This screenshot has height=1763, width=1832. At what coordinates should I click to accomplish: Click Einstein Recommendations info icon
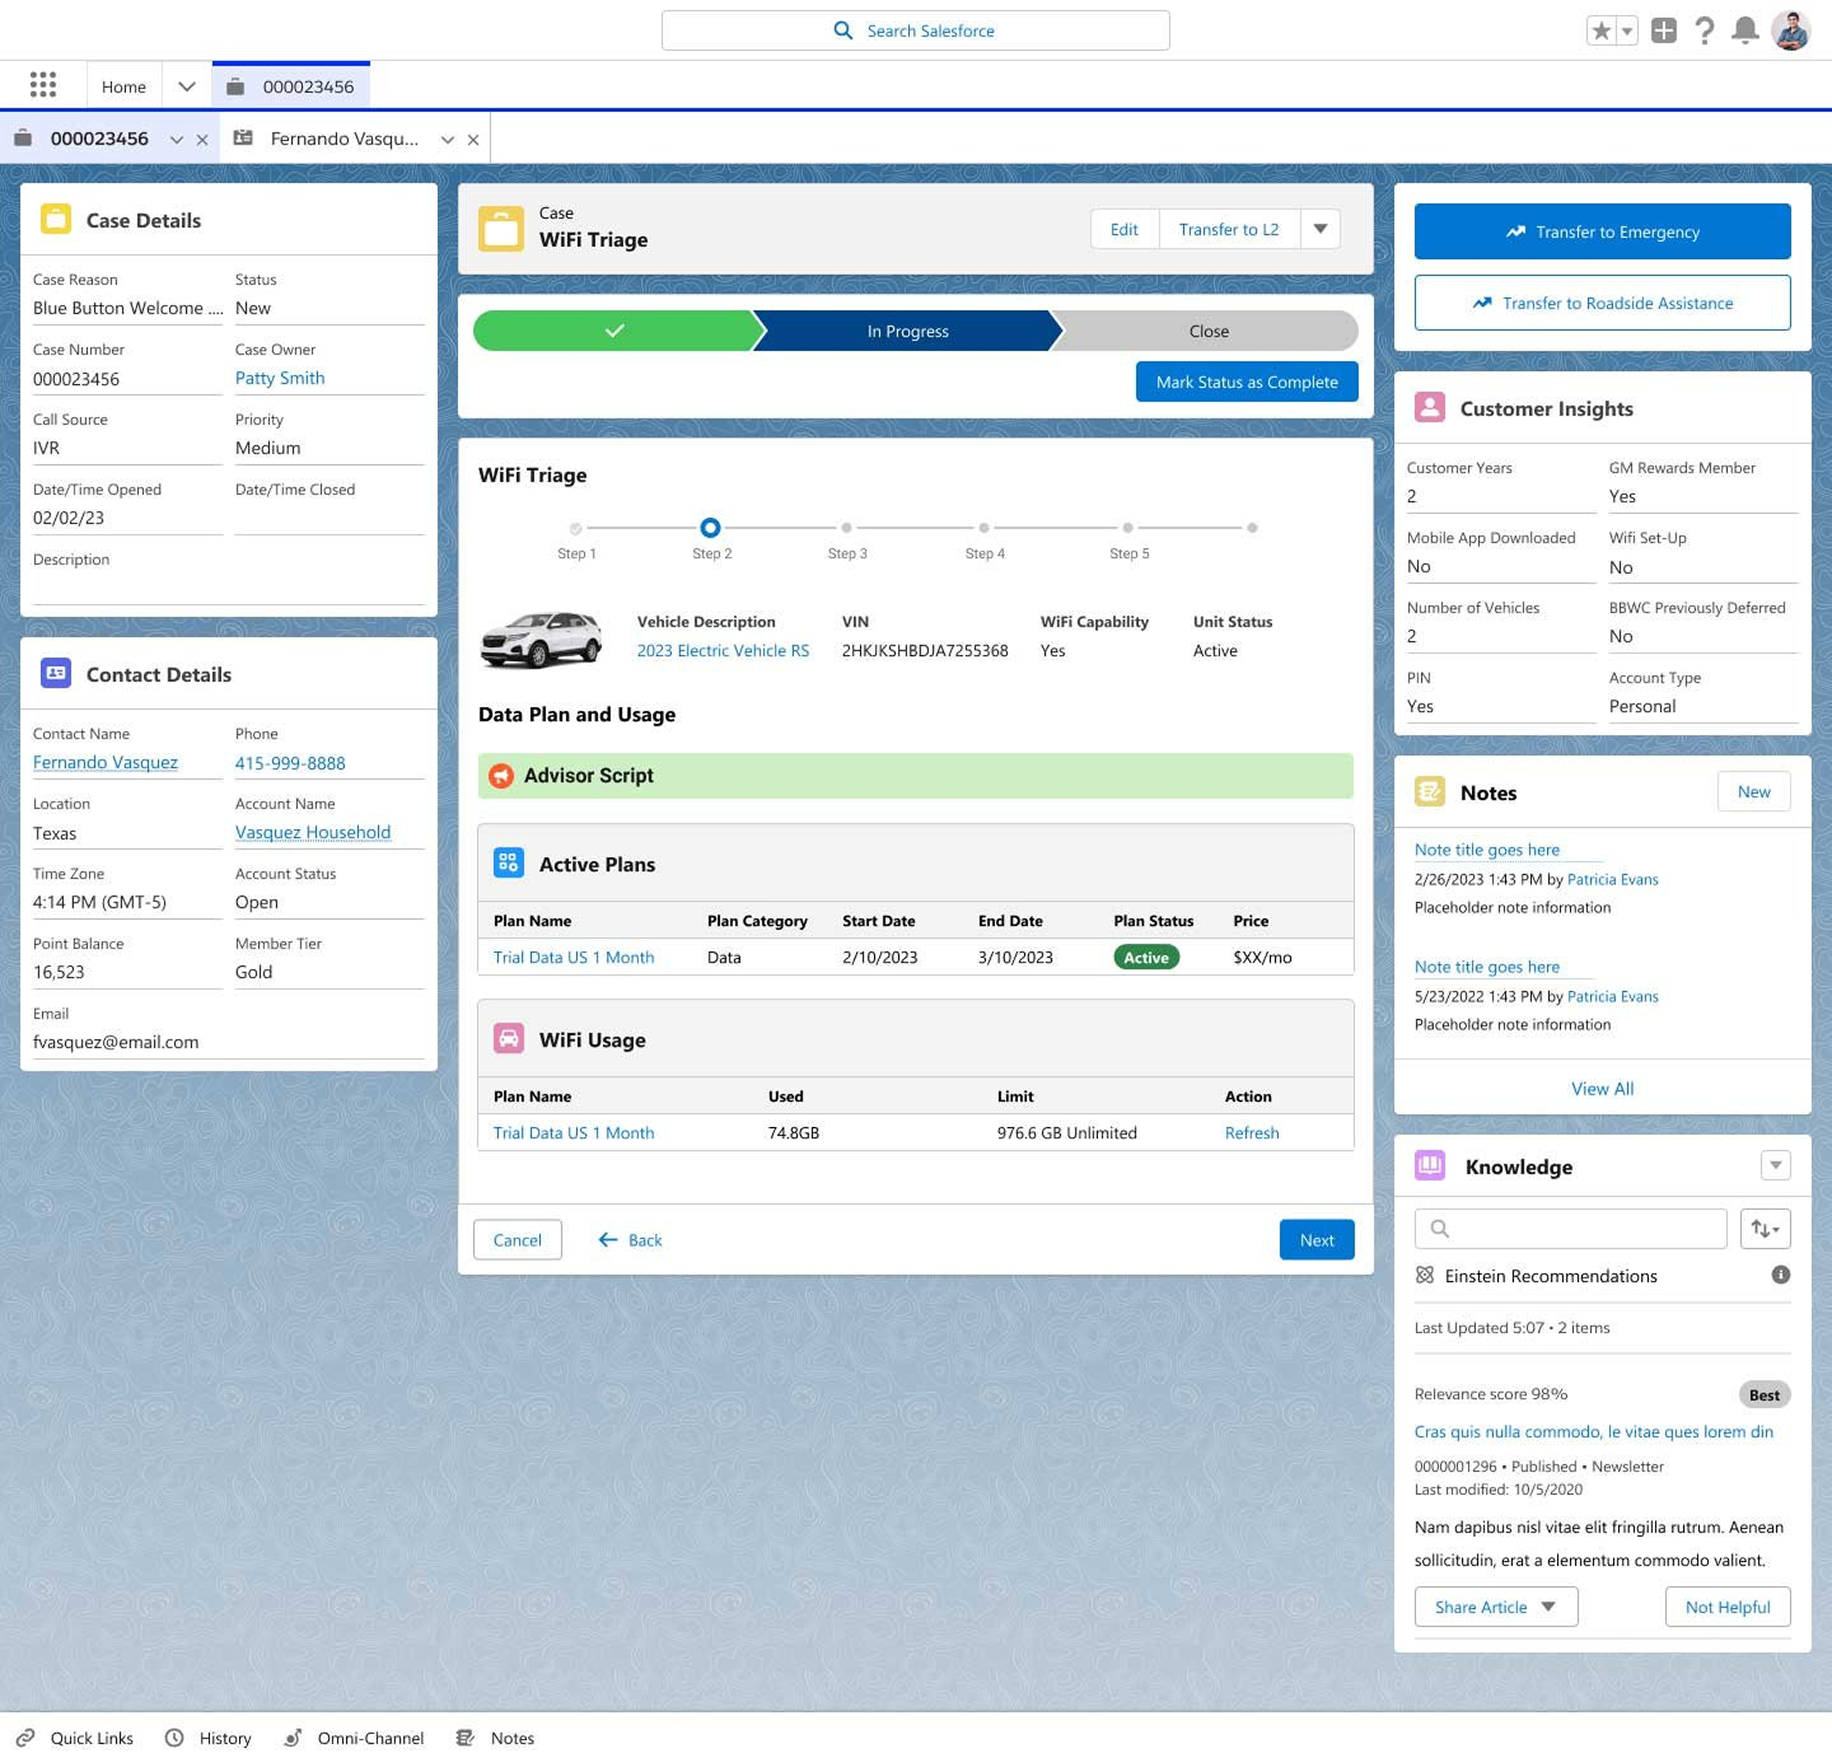(1780, 1274)
